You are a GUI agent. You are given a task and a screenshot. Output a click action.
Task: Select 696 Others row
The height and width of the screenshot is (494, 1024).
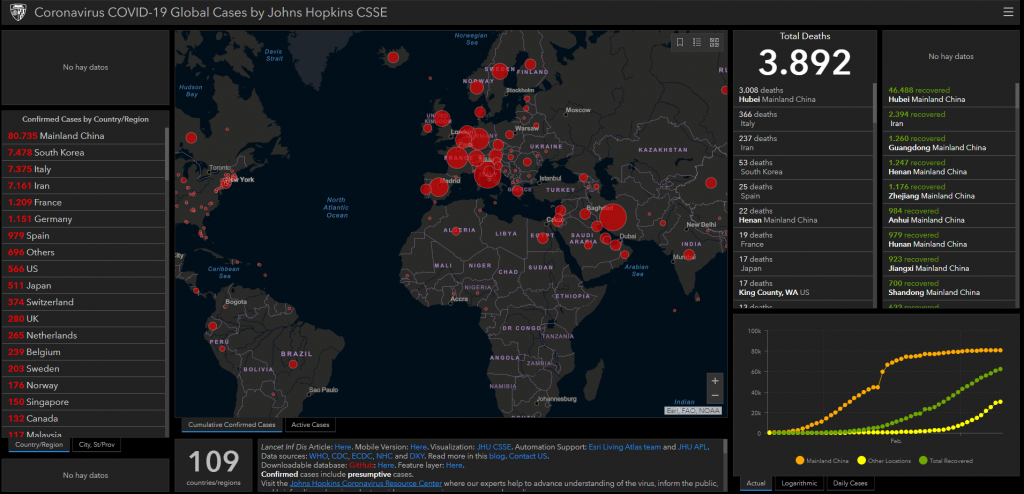[x=85, y=252]
